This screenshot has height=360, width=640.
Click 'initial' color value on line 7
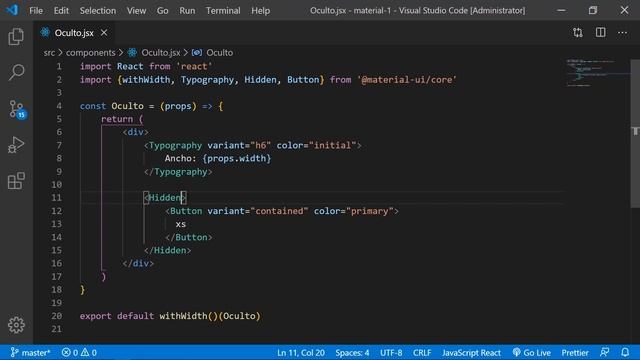[332, 145]
